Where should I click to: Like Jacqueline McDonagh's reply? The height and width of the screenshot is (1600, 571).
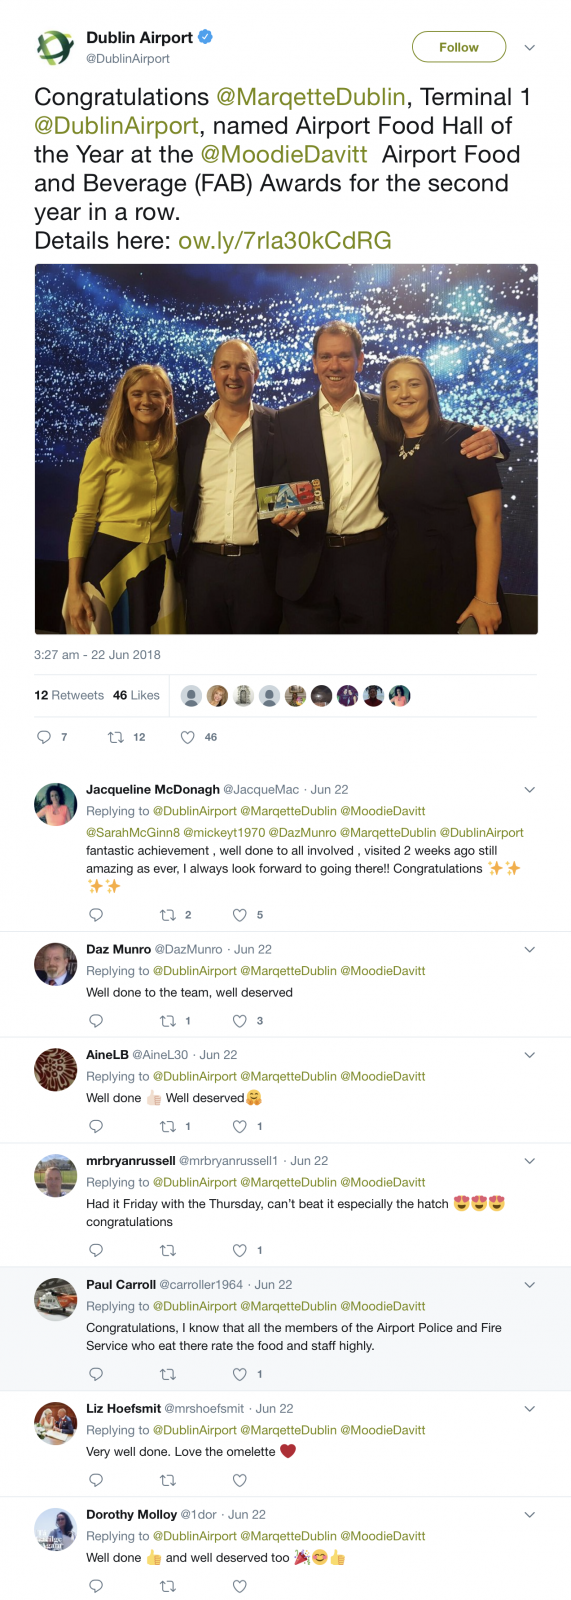coord(240,915)
